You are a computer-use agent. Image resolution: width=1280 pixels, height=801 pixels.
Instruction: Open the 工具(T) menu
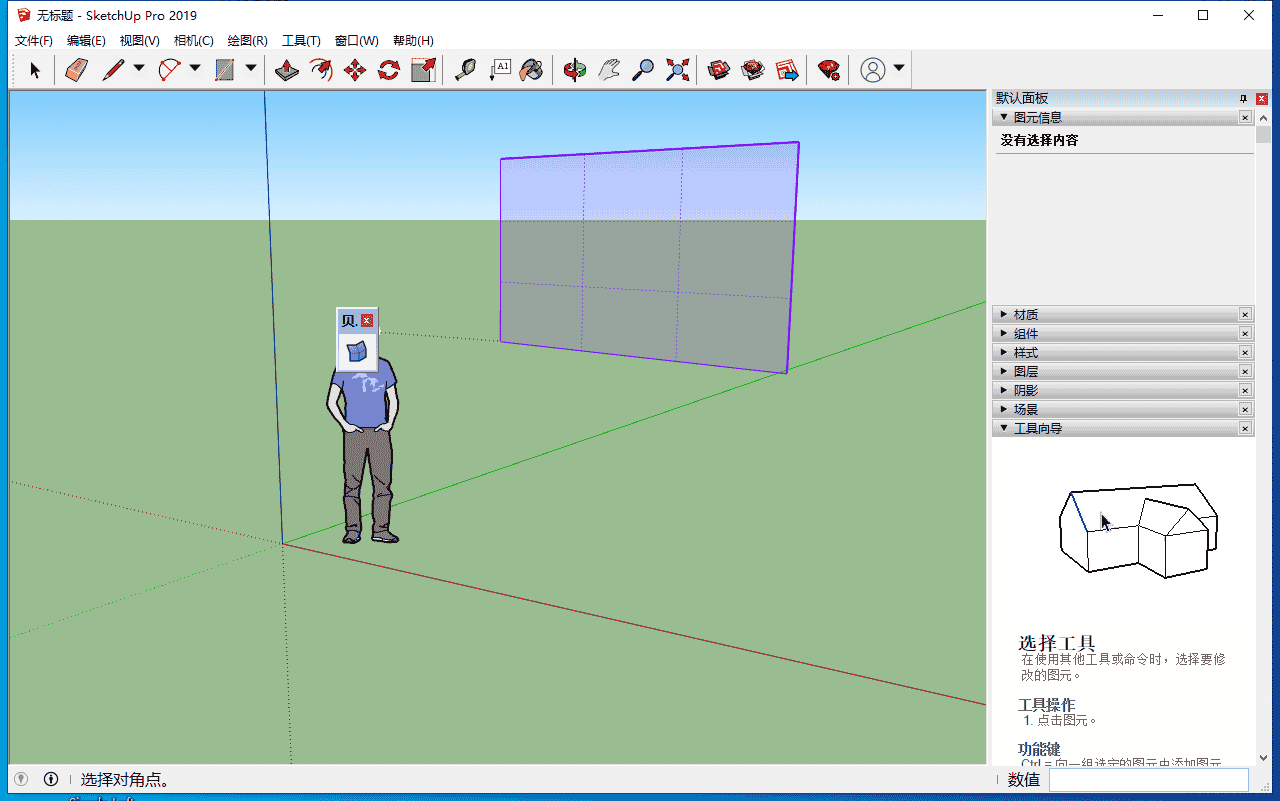(x=301, y=41)
